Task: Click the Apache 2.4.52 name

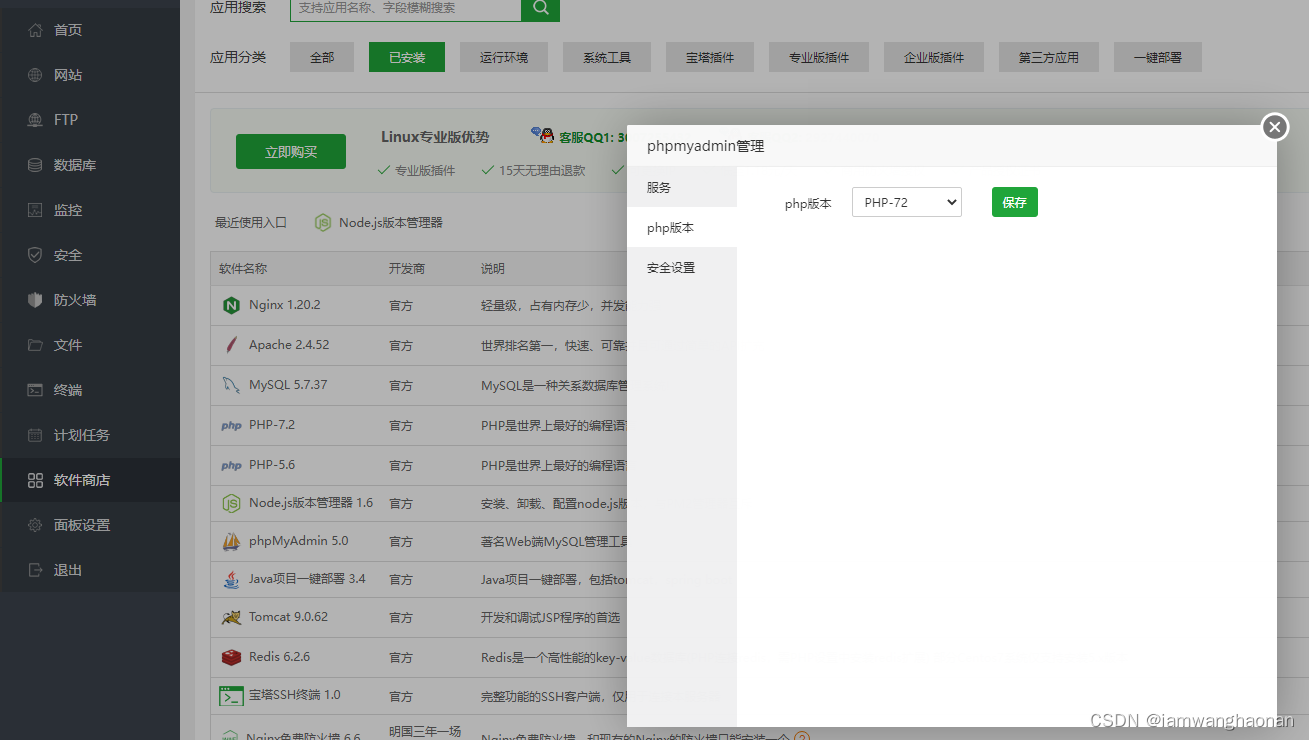Action: coord(289,344)
